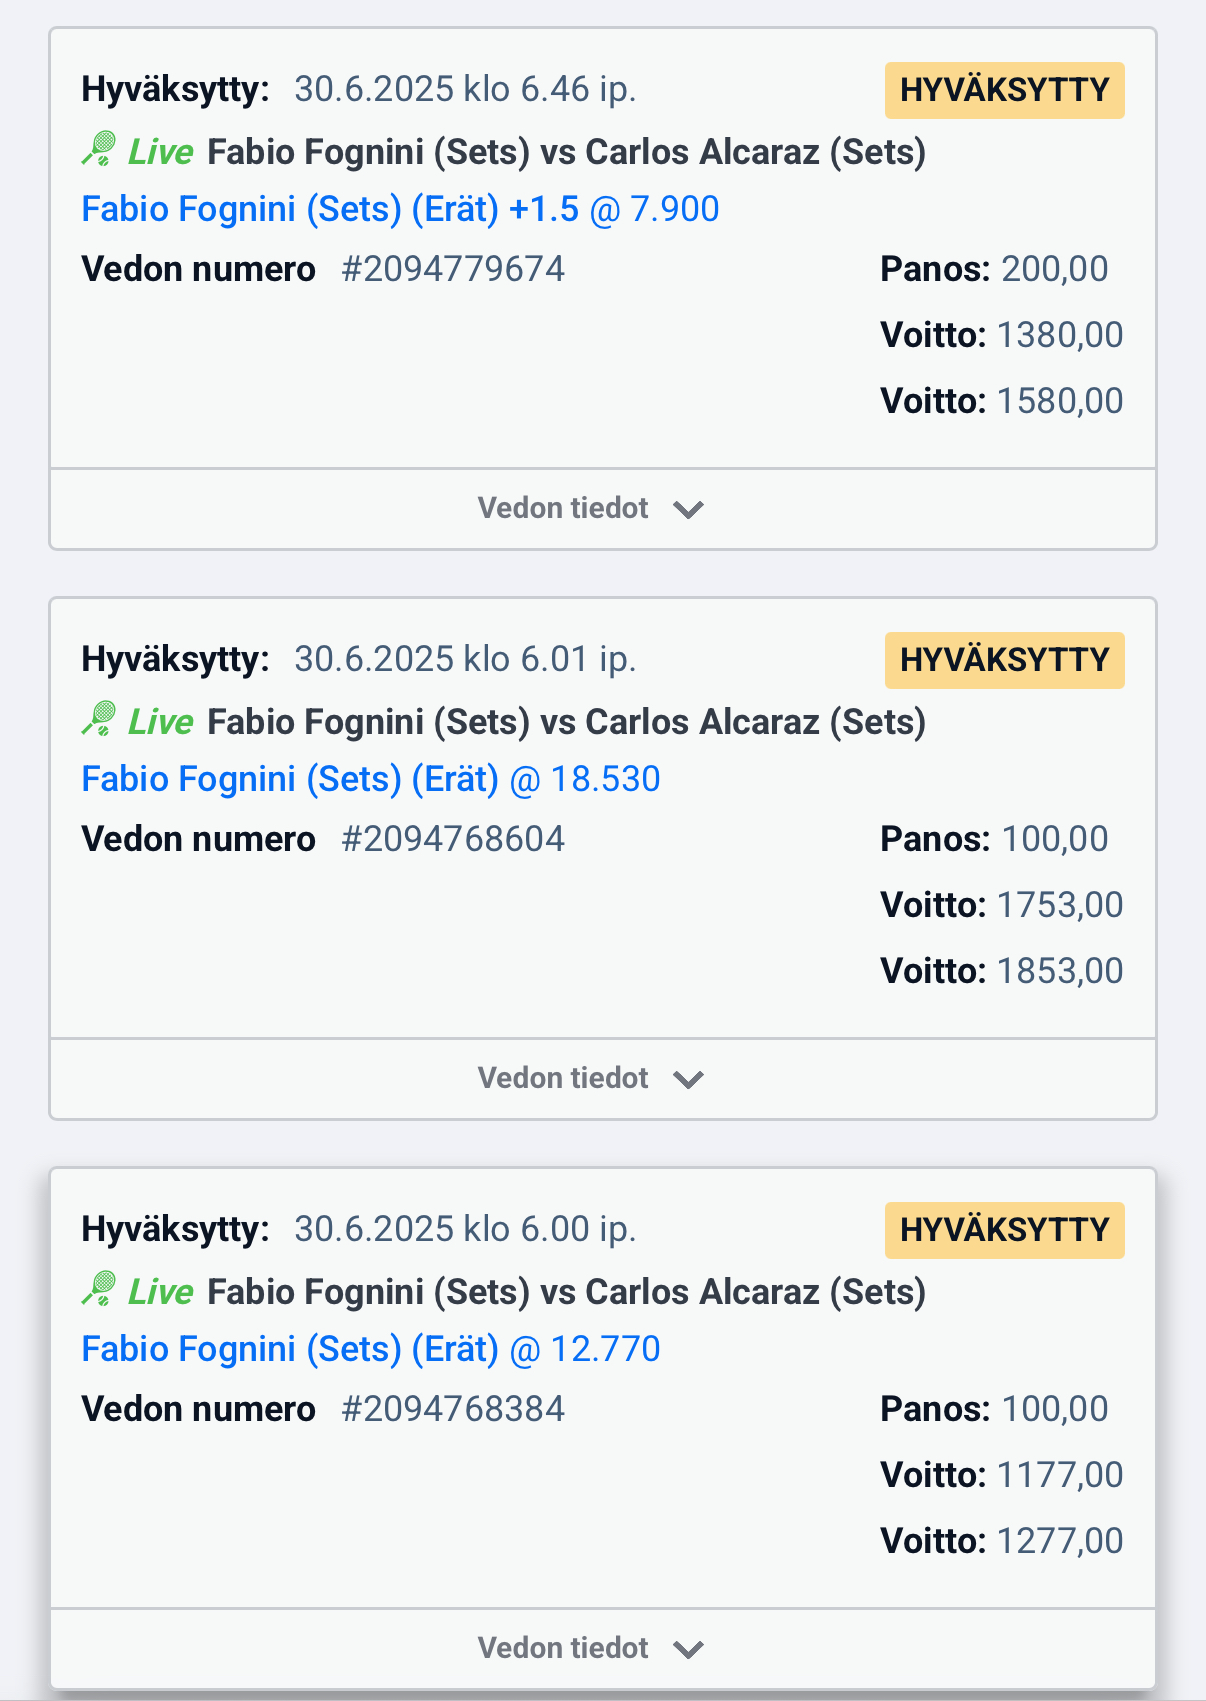Click bet number #2094768604
The image size is (1206, 1701).
point(453,839)
